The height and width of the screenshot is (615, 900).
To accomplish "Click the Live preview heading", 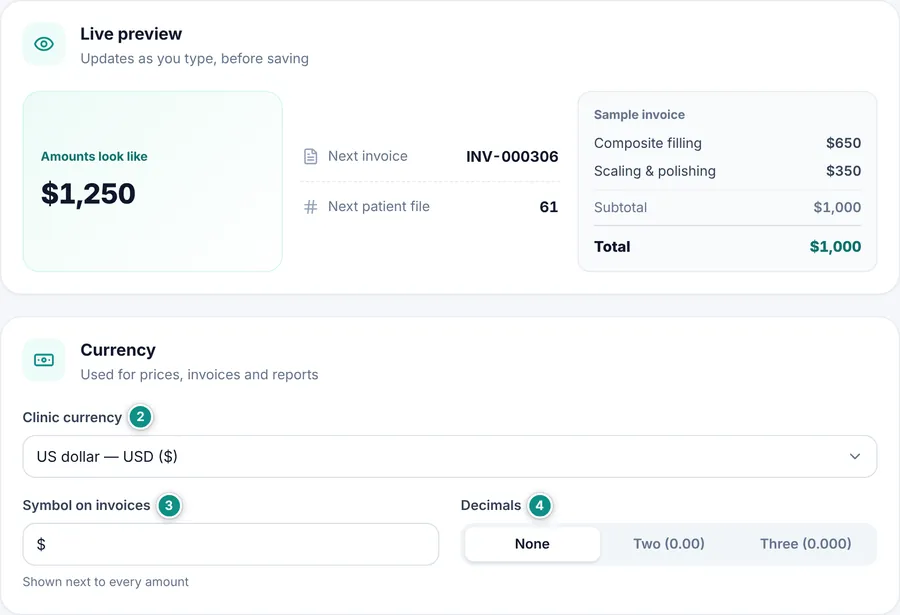I will tap(131, 34).
